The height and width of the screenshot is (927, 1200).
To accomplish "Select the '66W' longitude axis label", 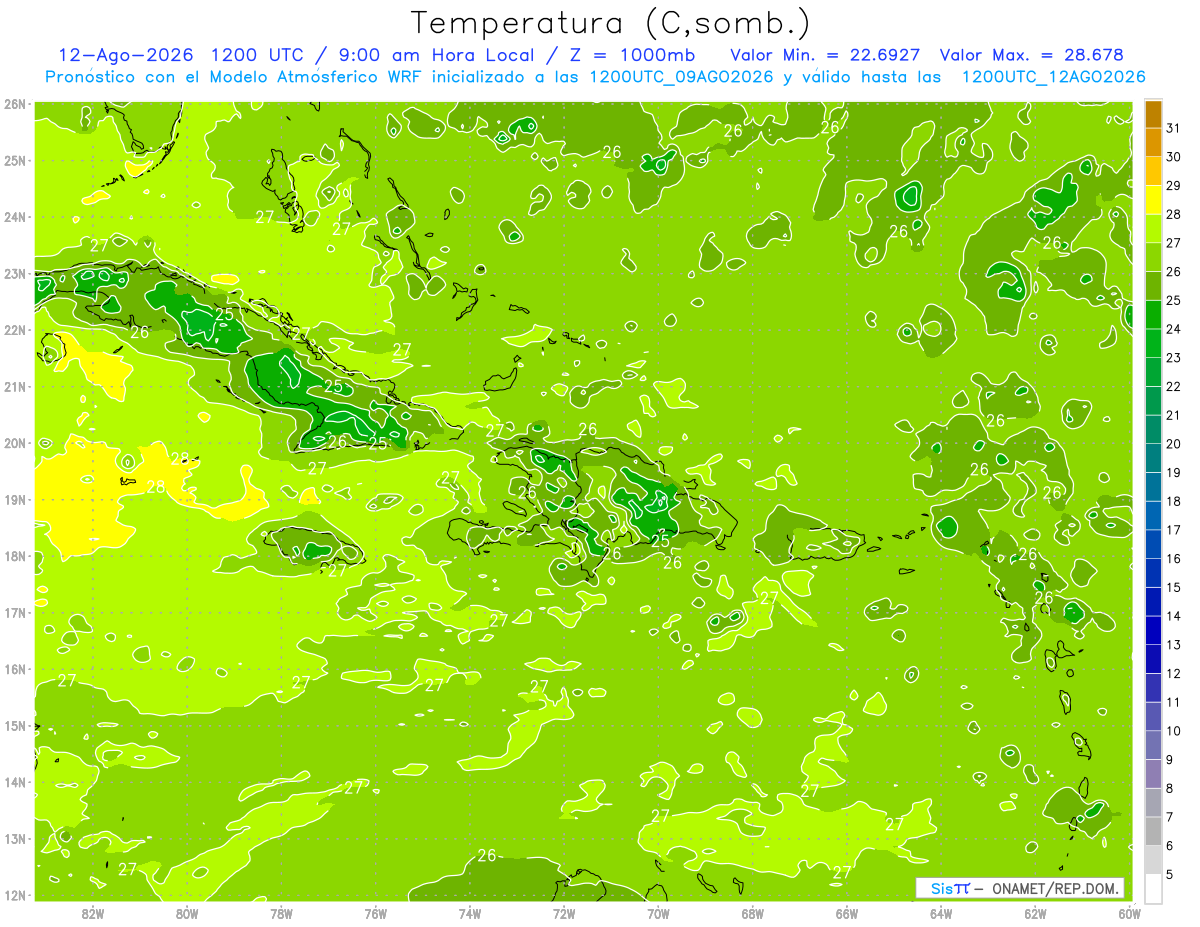I will pyautogui.click(x=847, y=913).
